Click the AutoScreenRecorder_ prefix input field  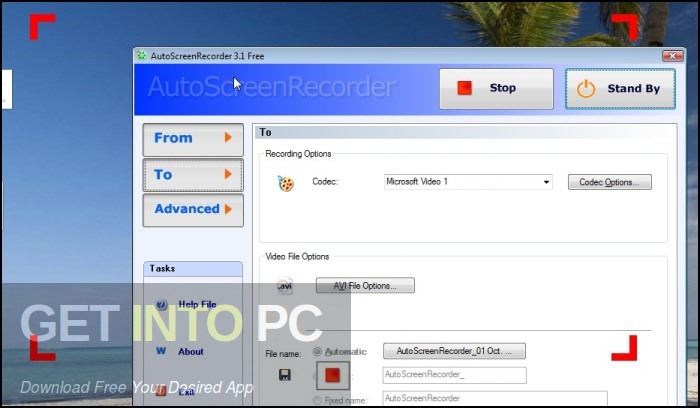pos(454,375)
